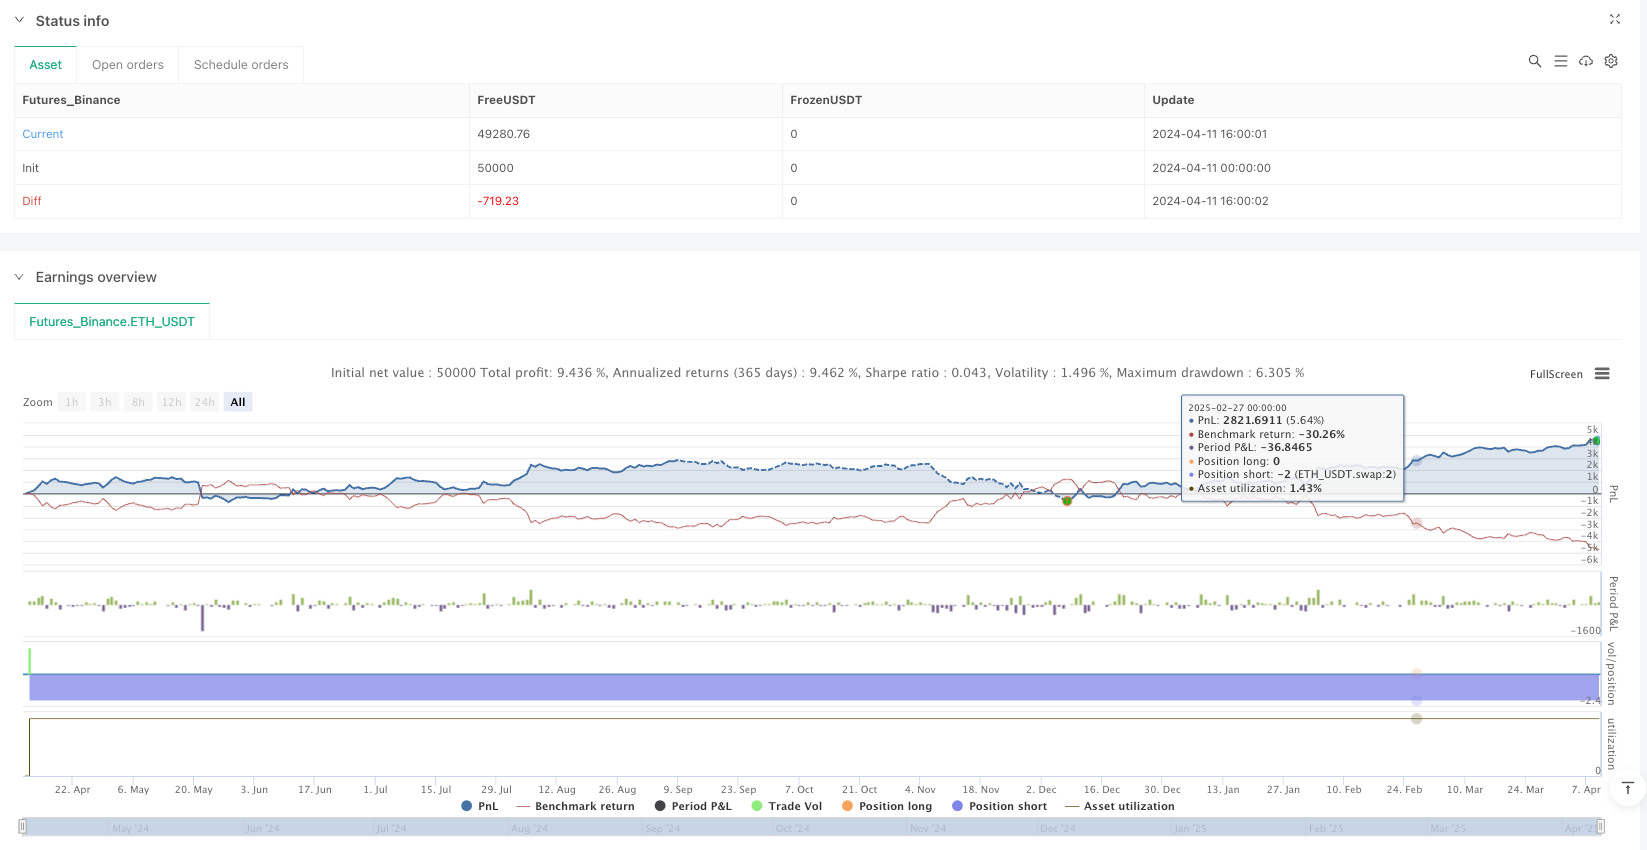Click the cloud download icon
This screenshot has width=1647, height=850.
[x=1586, y=61]
